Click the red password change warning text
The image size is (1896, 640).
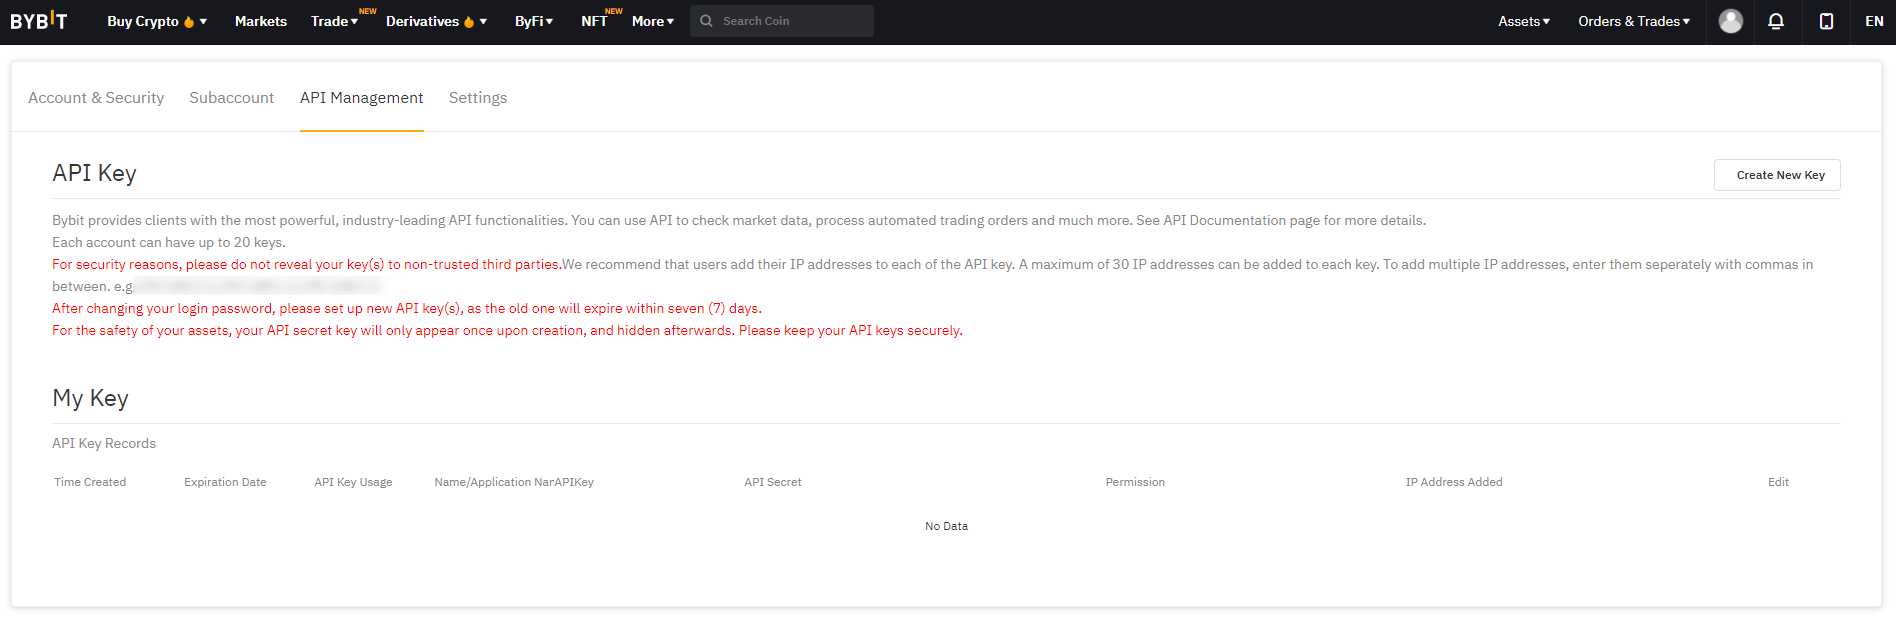[x=407, y=308]
